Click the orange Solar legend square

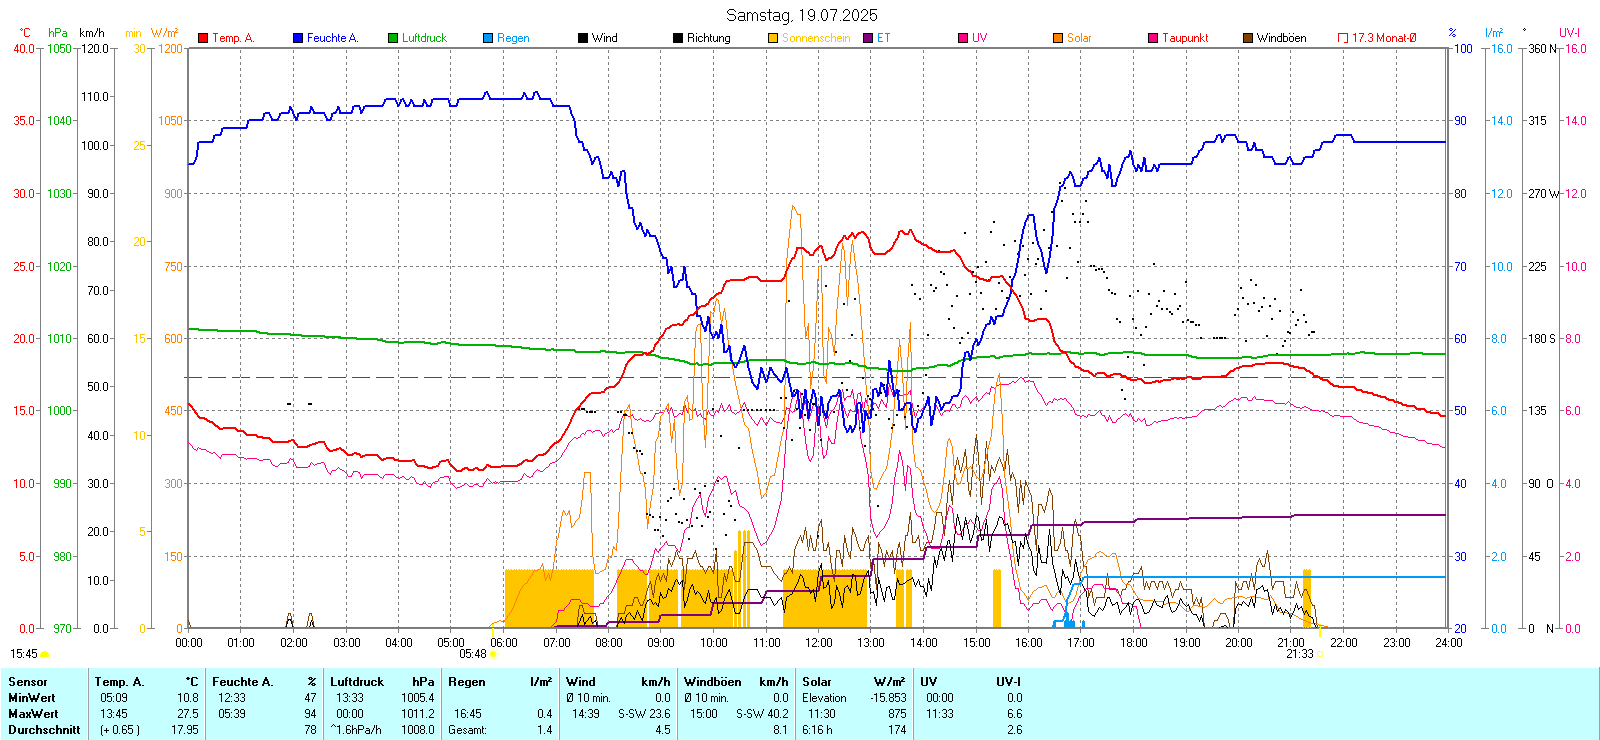(1058, 38)
